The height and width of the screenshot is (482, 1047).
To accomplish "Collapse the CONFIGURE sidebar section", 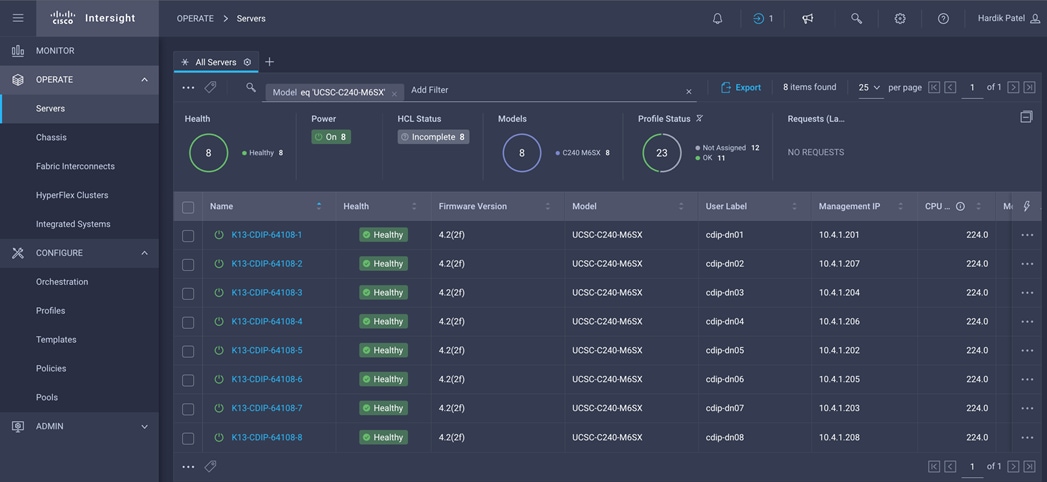I will point(144,253).
